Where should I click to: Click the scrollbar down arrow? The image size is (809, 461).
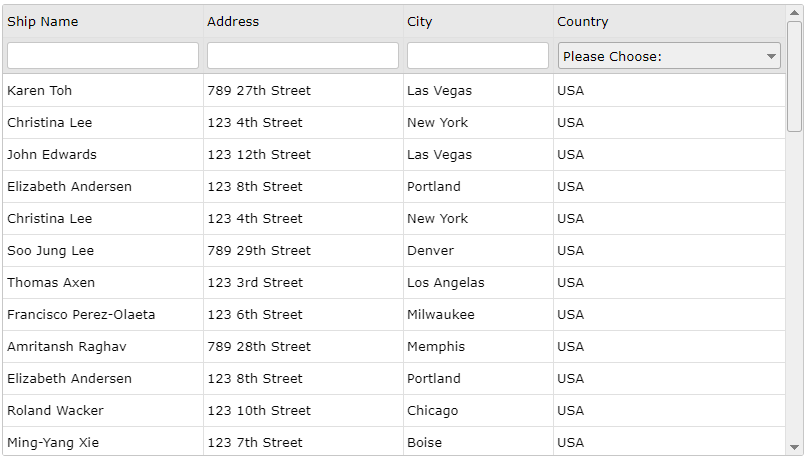794,448
